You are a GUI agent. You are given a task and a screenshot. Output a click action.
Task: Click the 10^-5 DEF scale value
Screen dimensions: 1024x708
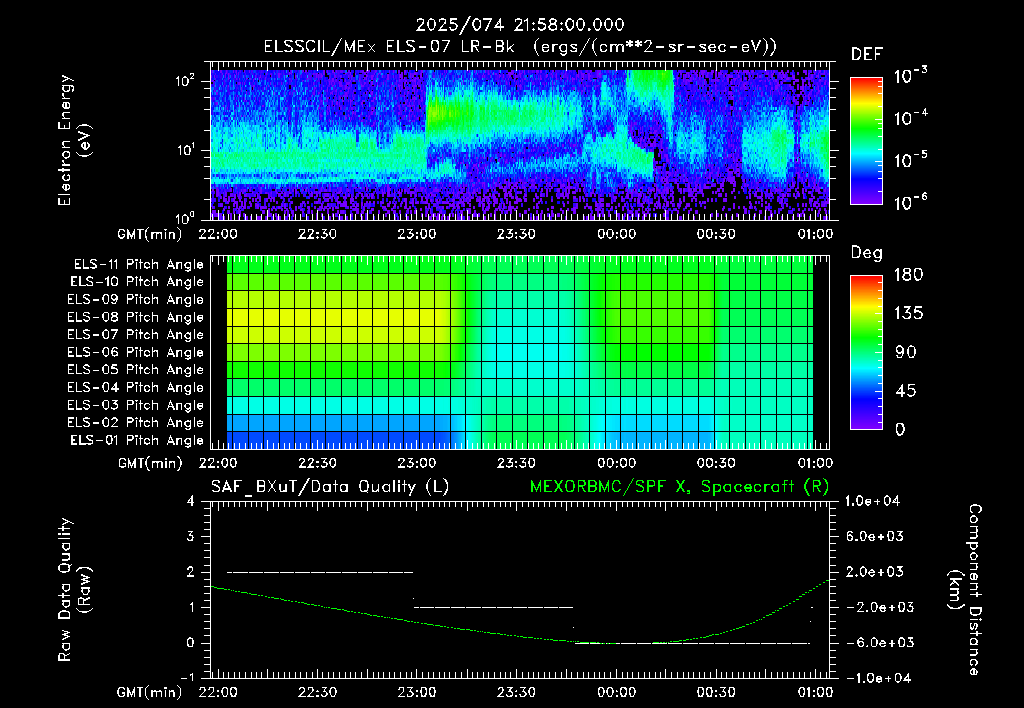(x=910, y=159)
